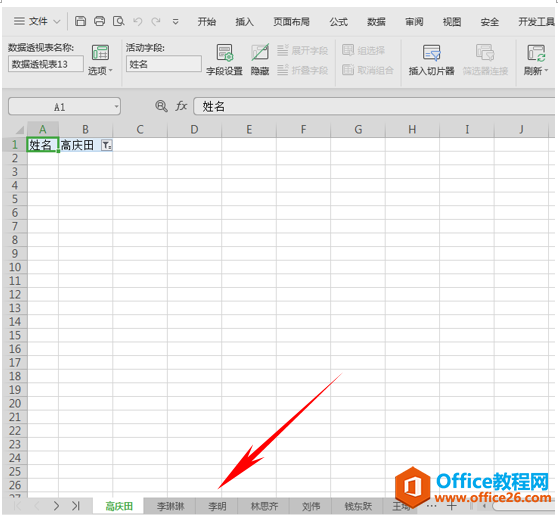The height and width of the screenshot is (515, 558).
Task: Select column B header
Action: point(85,130)
